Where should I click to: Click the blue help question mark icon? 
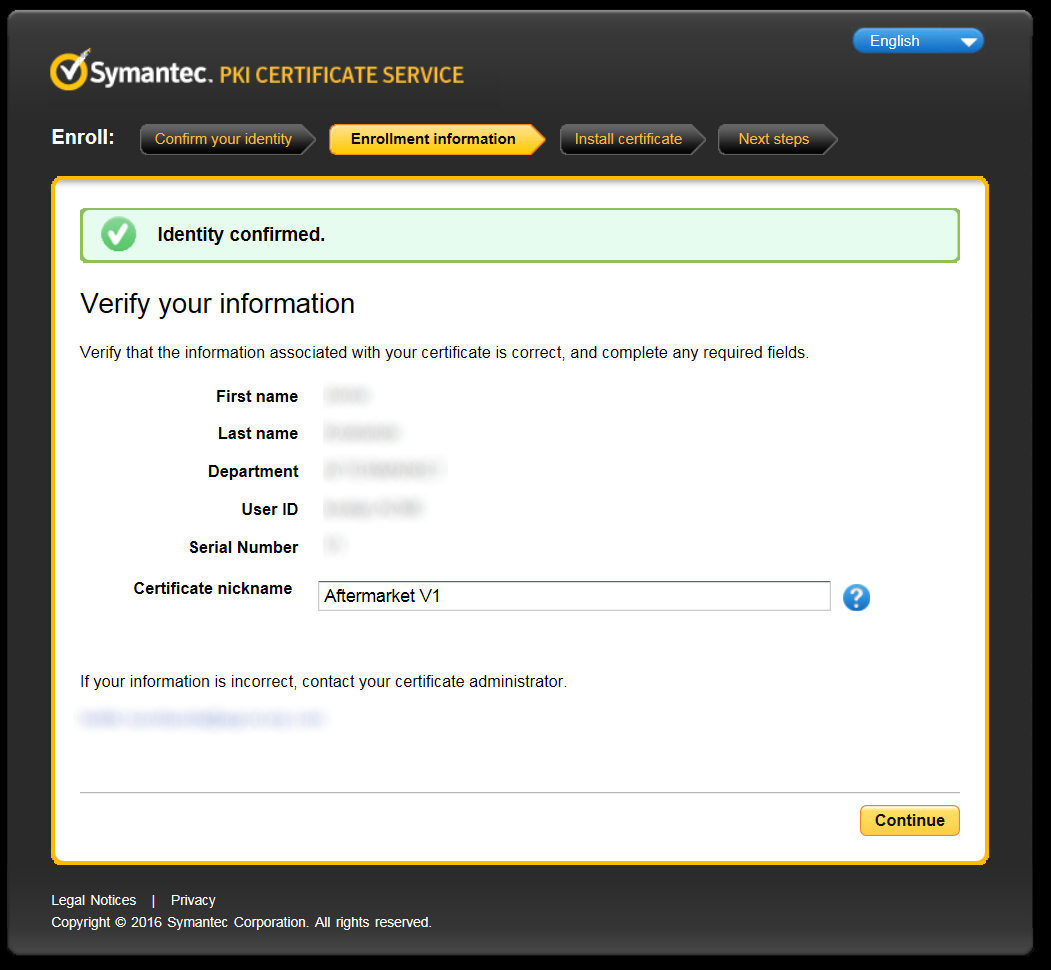coord(856,597)
